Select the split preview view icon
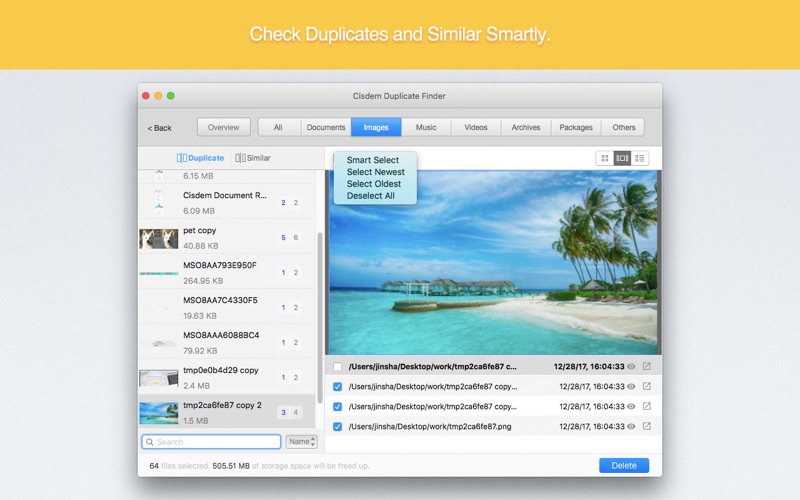Viewport: 800px width, 500px height. pyautogui.click(x=622, y=158)
